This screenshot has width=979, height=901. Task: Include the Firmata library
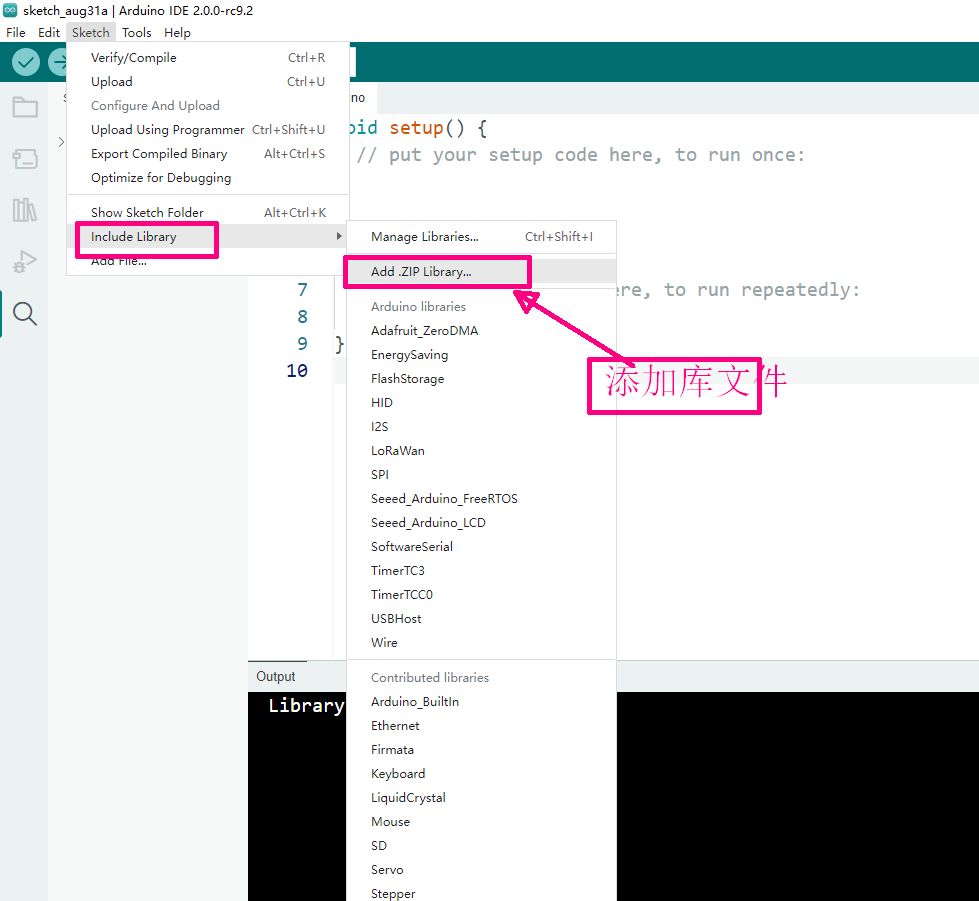(x=481, y=750)
